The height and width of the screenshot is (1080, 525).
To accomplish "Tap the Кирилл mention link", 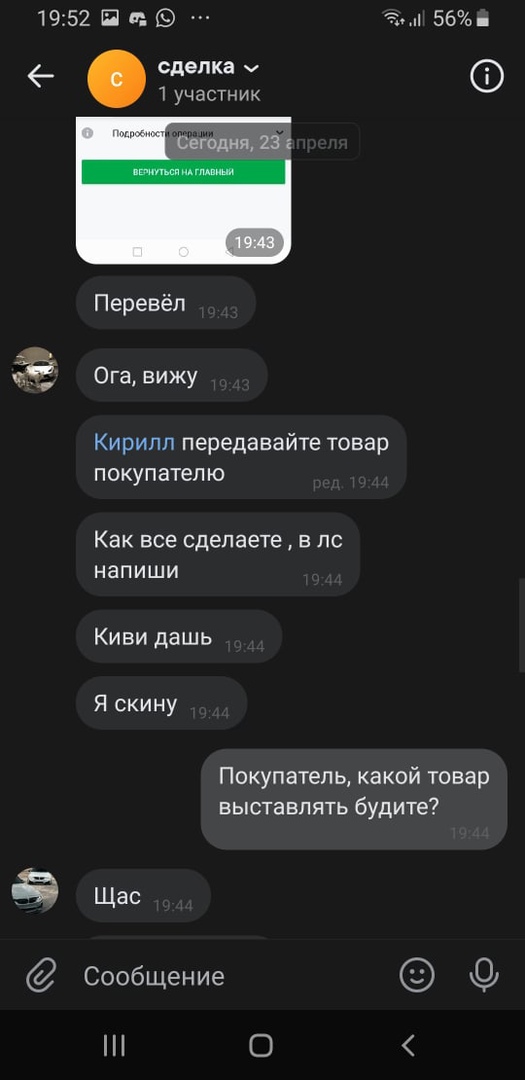I will [x=134, y=442].
